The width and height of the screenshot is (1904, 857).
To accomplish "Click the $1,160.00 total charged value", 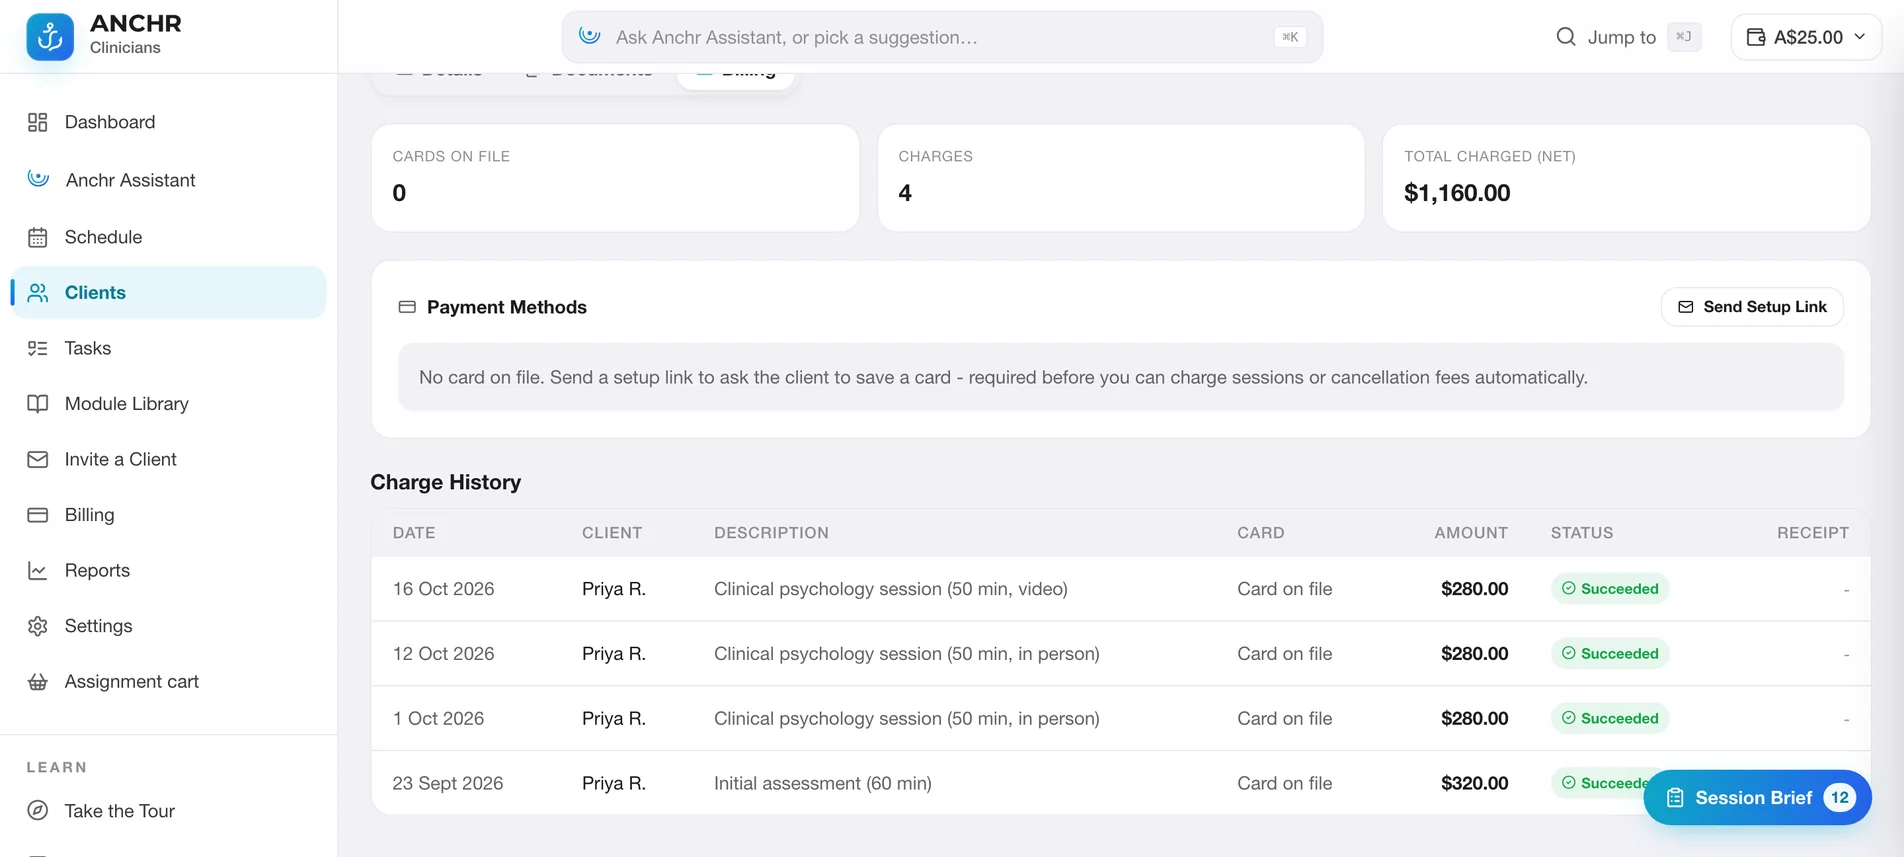I will 1457,193.
